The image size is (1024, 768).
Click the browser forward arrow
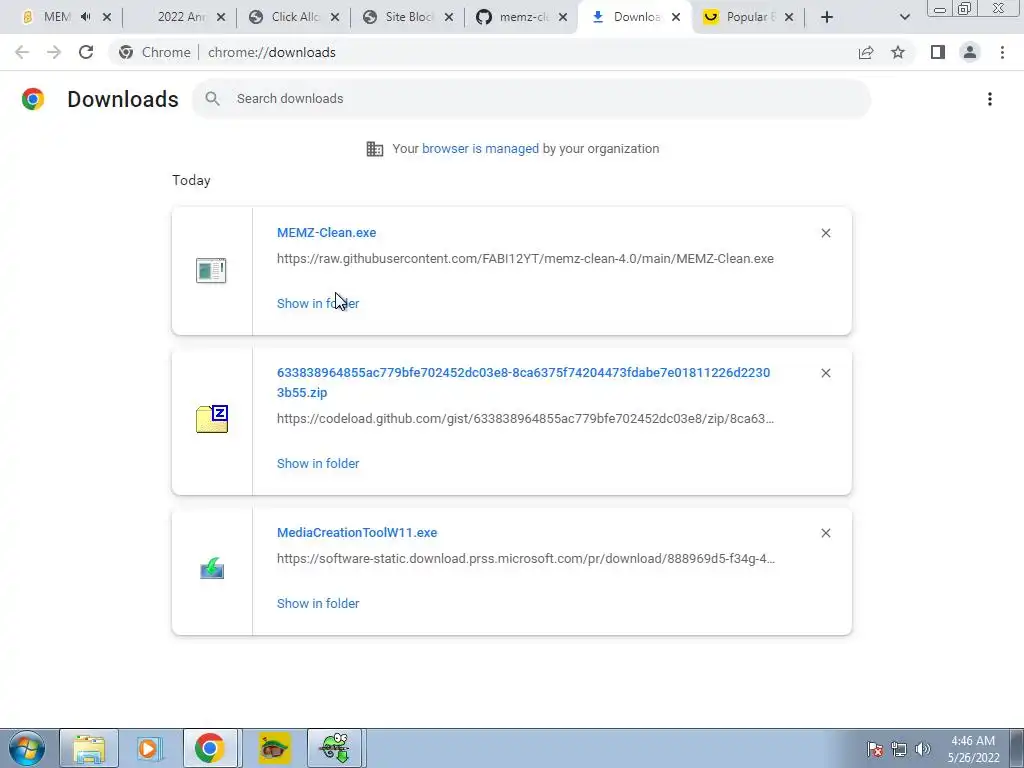tap(54, 52)
